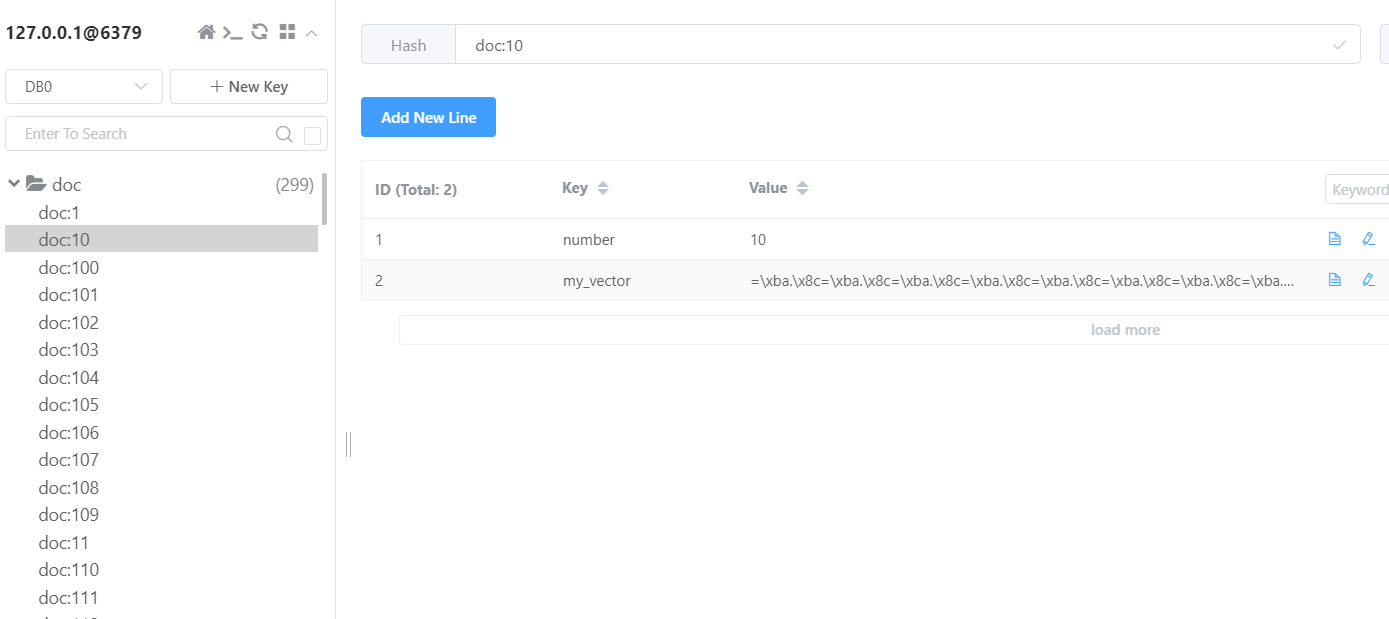Click load more to fetch additional fields

(1124, 329)
